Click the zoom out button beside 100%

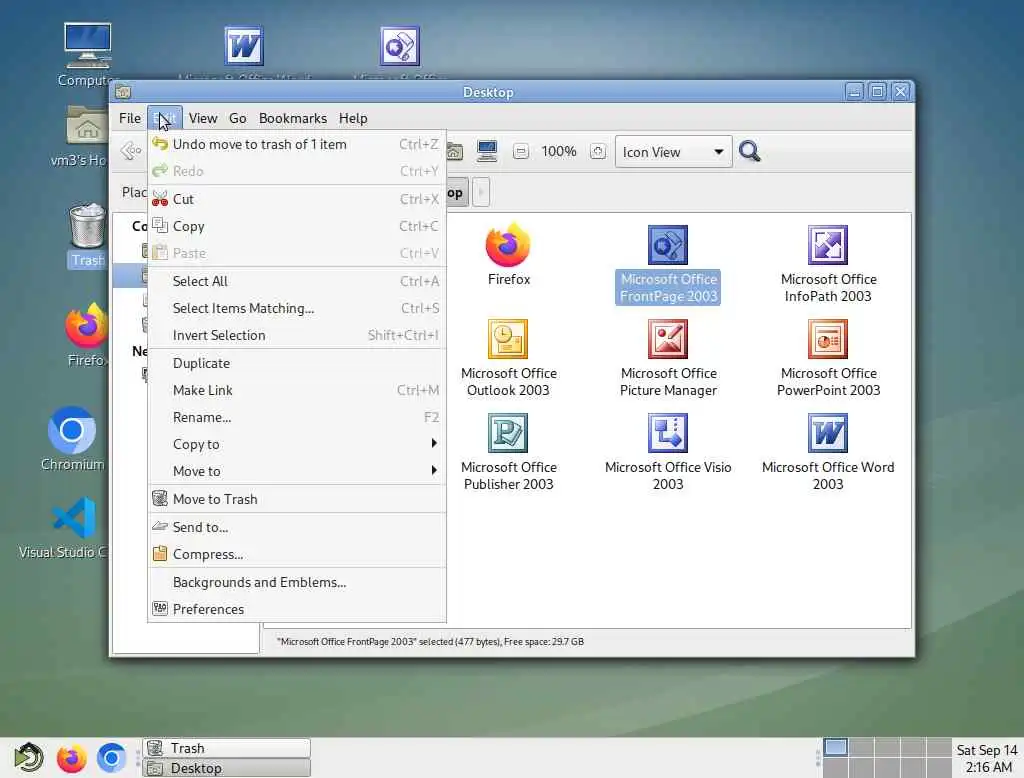(x=520, y=152)
